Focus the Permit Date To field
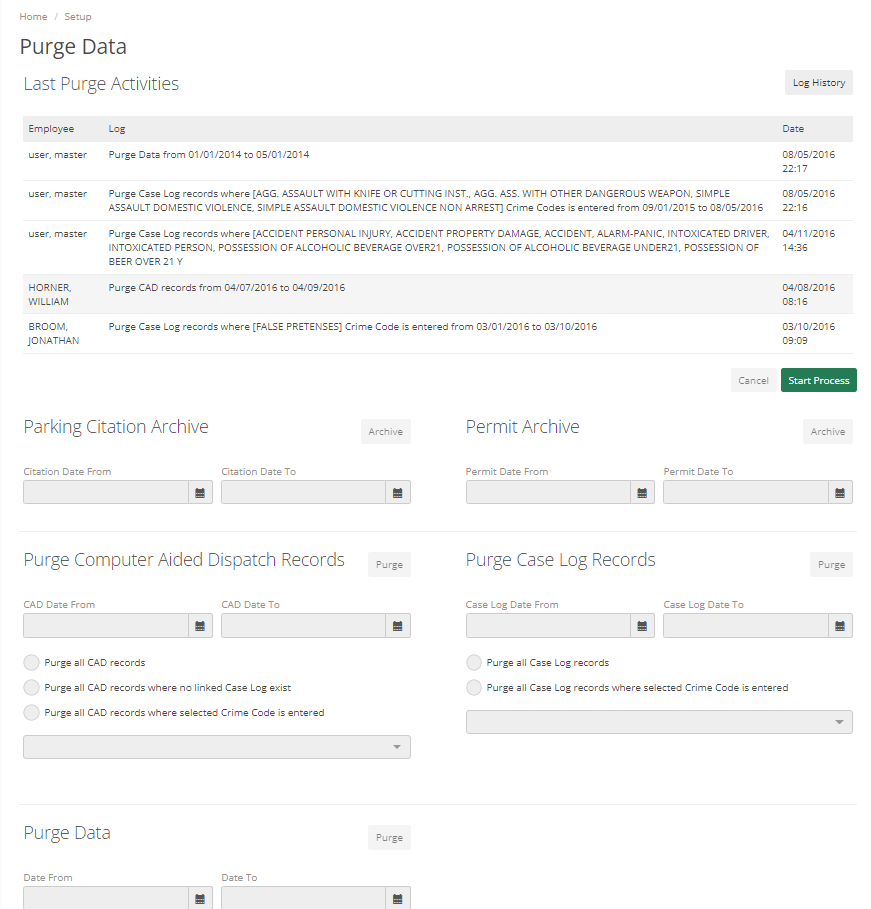This screenshot has height=909, width=871. point(746,492)
